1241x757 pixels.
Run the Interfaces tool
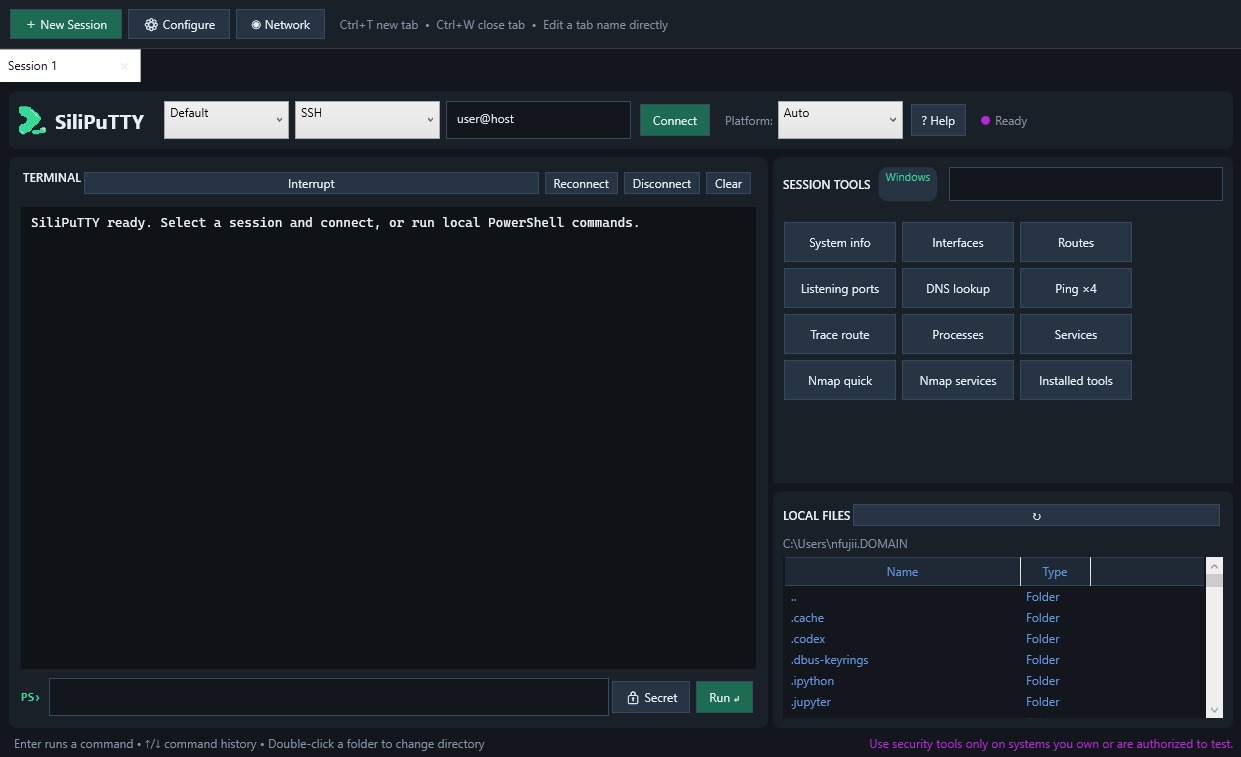coord(958,242)
